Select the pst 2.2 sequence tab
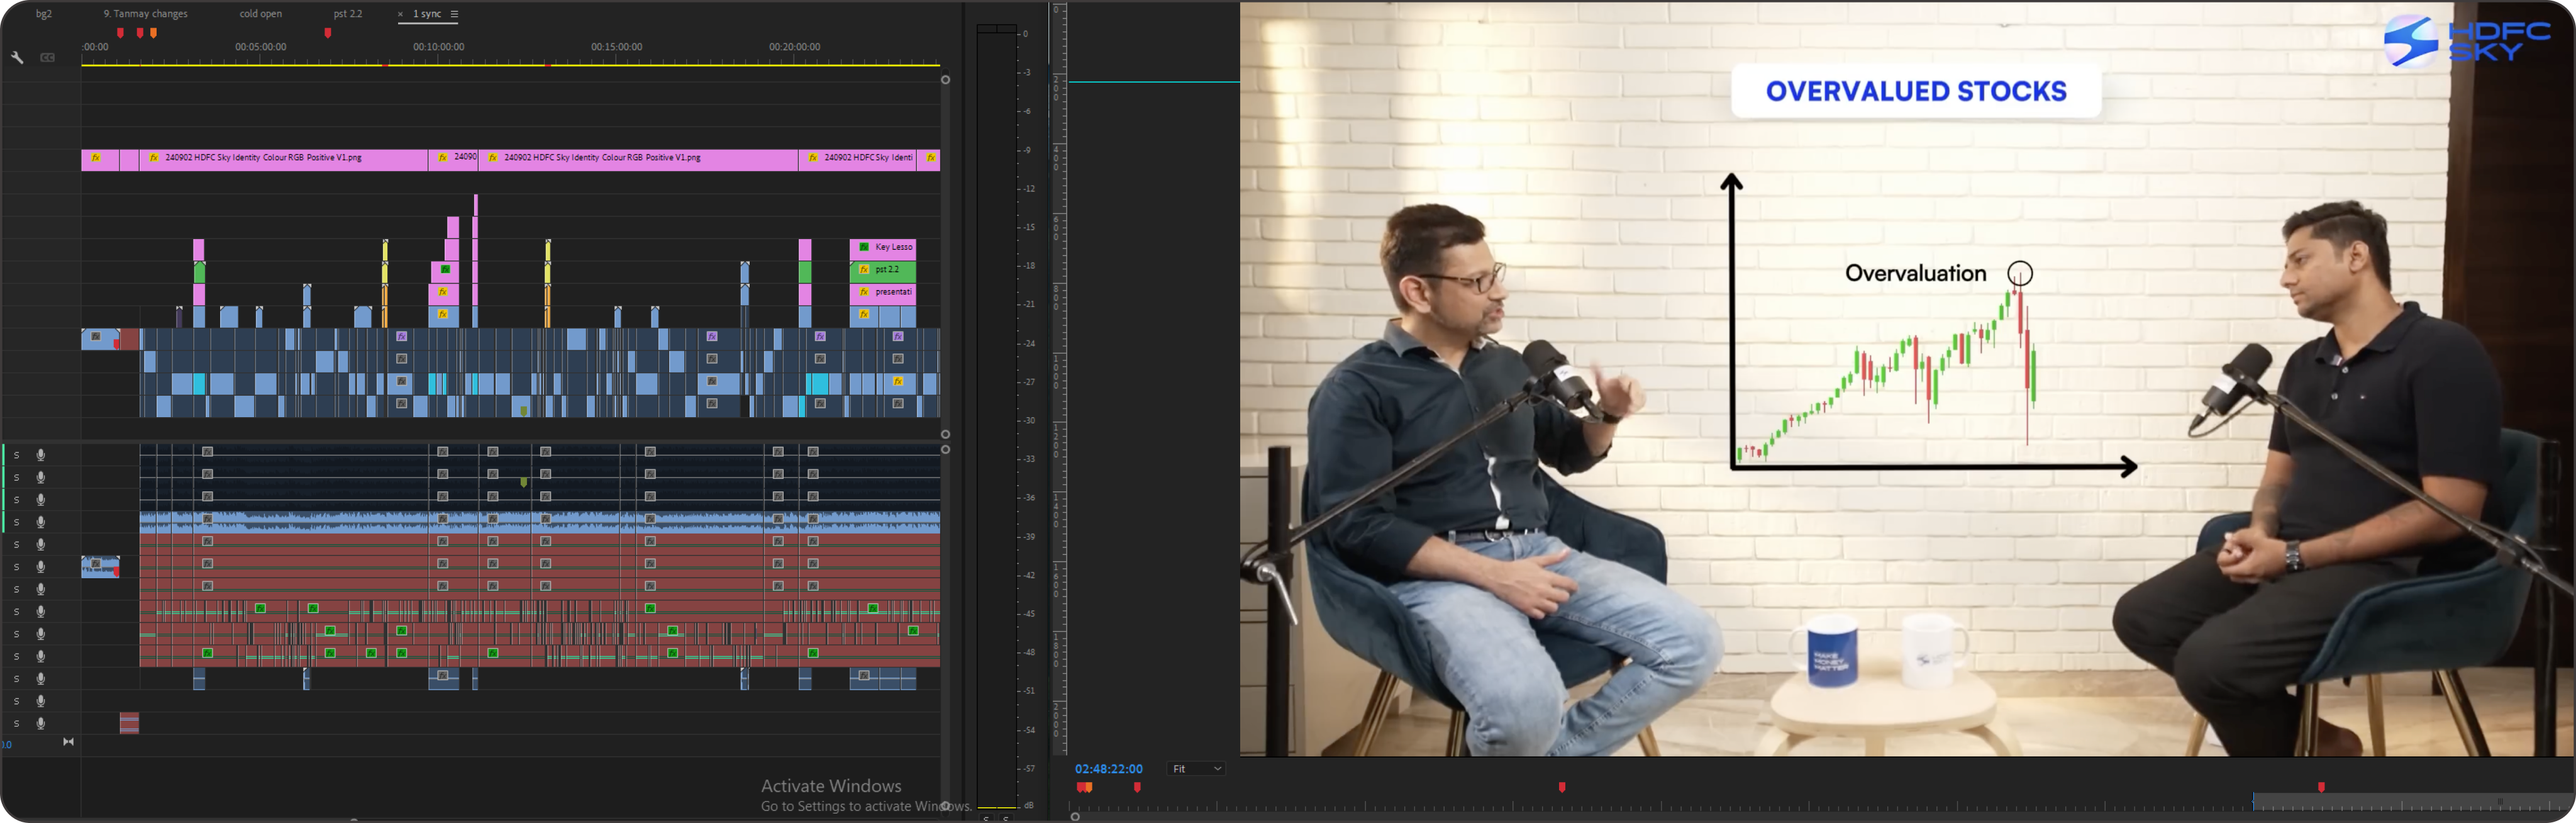 coord(348,14)
